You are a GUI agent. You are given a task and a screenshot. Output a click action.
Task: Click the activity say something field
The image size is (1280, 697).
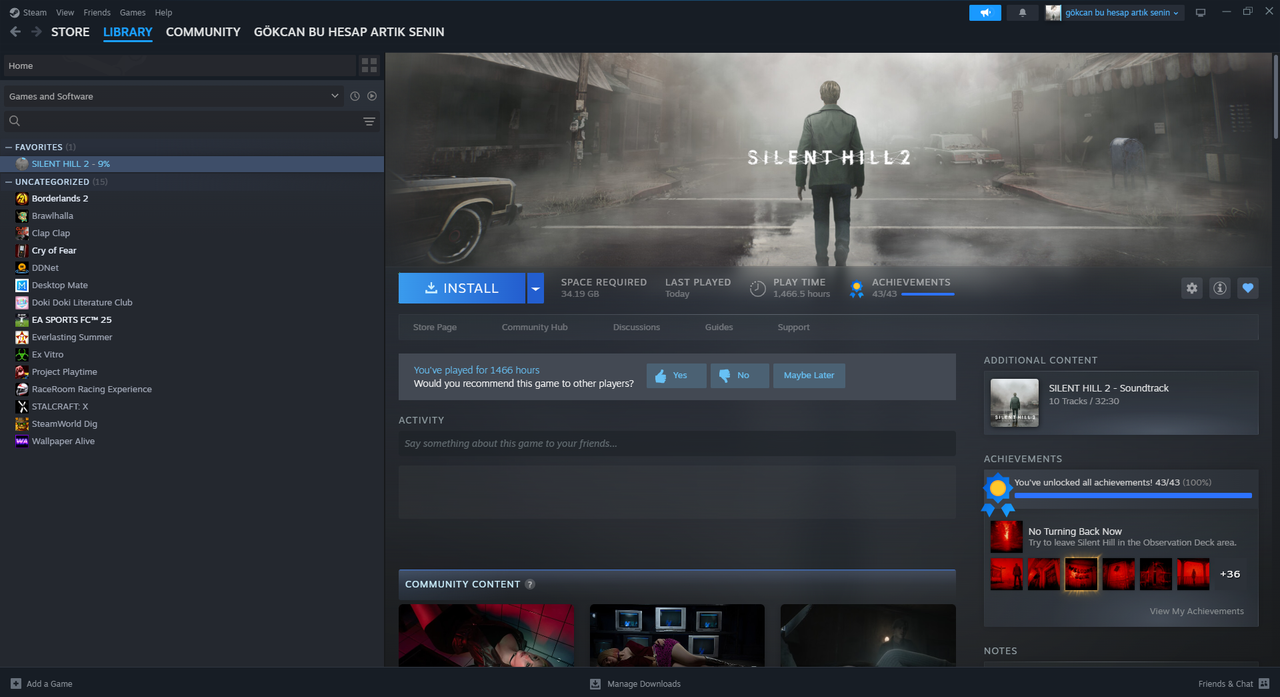677,444
